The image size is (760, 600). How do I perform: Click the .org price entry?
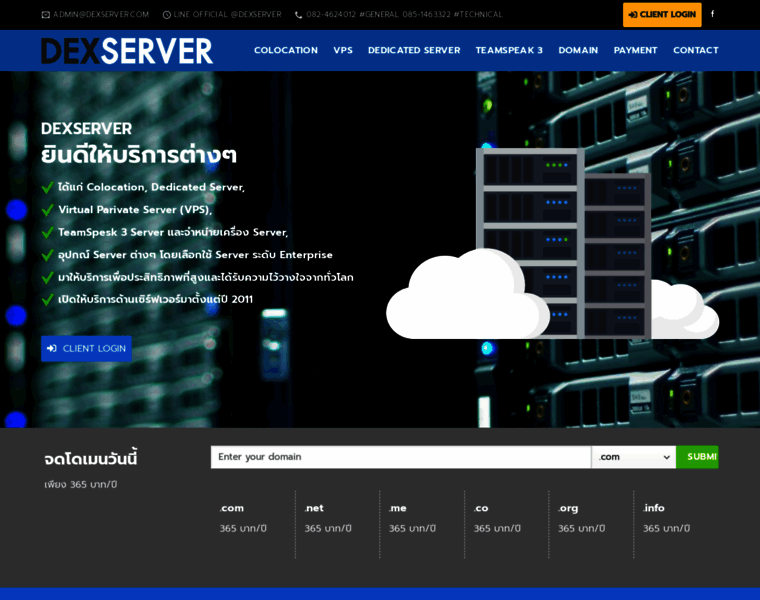coord(581,518)
